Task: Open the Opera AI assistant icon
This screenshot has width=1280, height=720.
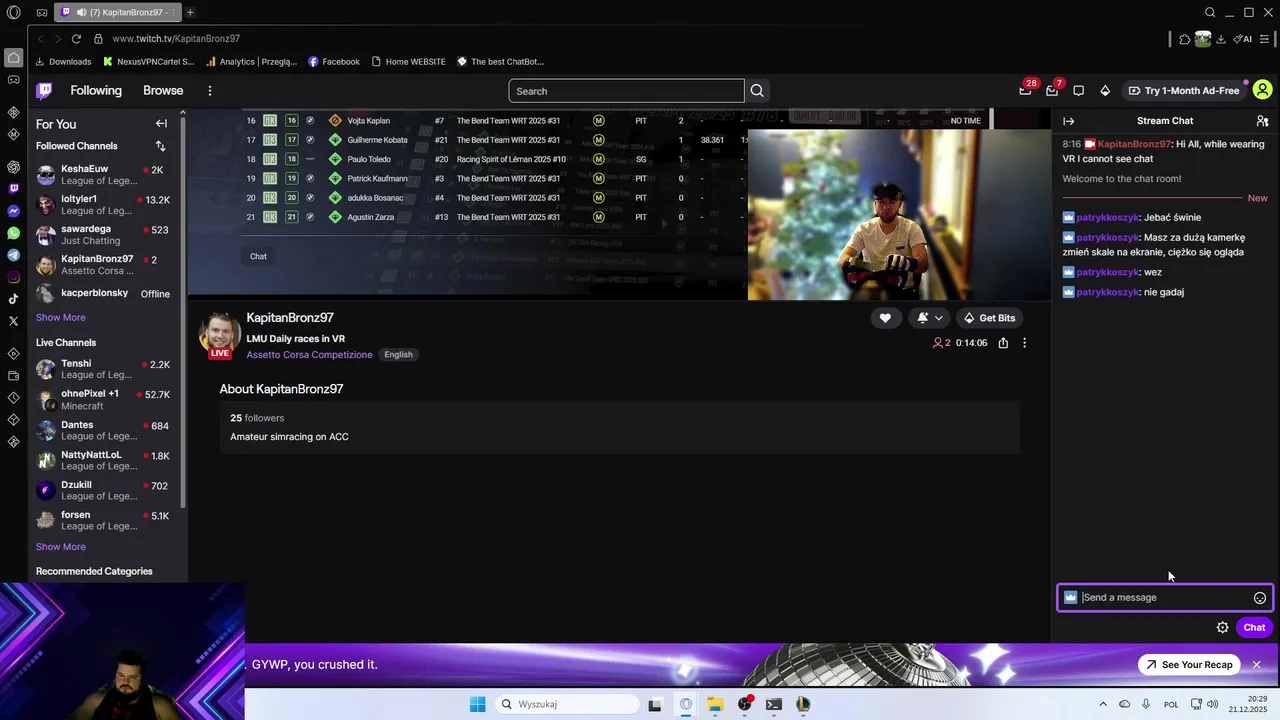Action: [x=1243, y=39]
